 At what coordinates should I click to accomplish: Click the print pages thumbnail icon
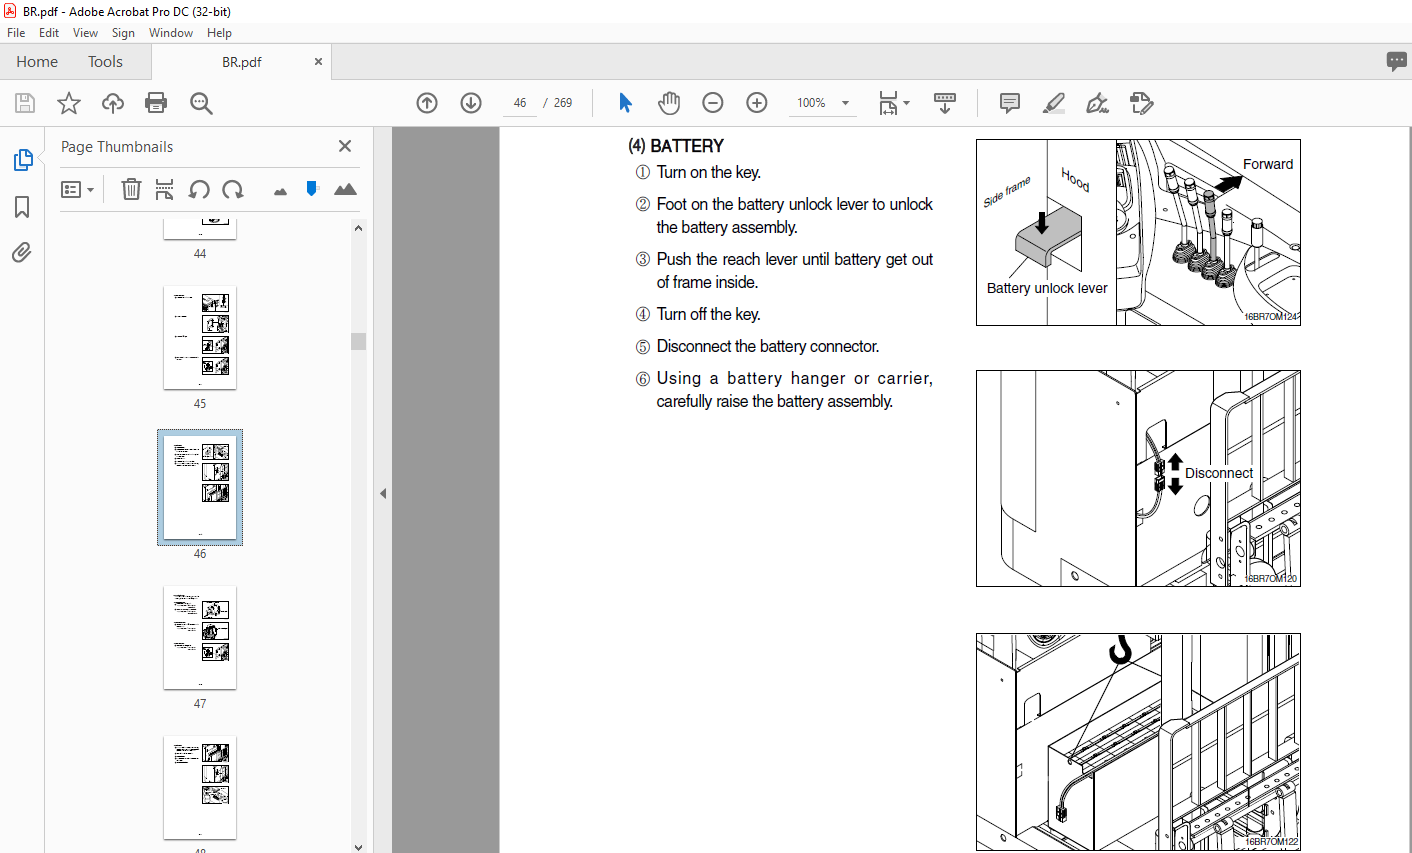165,189
